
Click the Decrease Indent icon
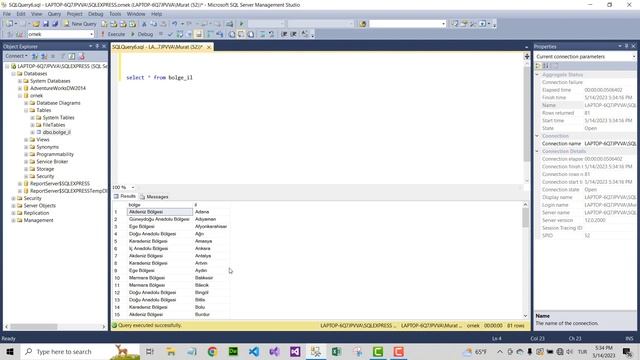284,34
